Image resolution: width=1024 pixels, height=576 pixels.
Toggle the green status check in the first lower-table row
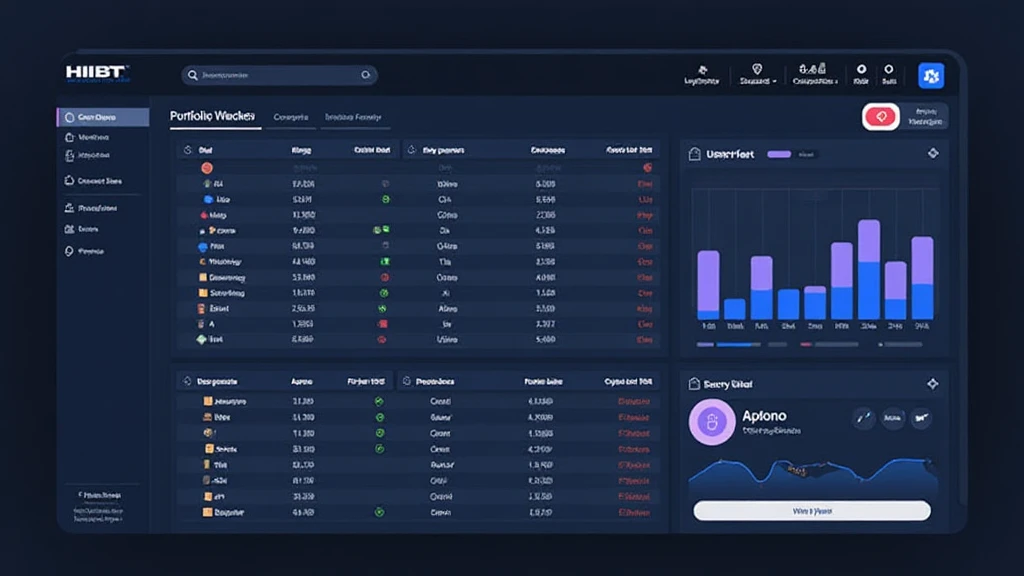380,401
